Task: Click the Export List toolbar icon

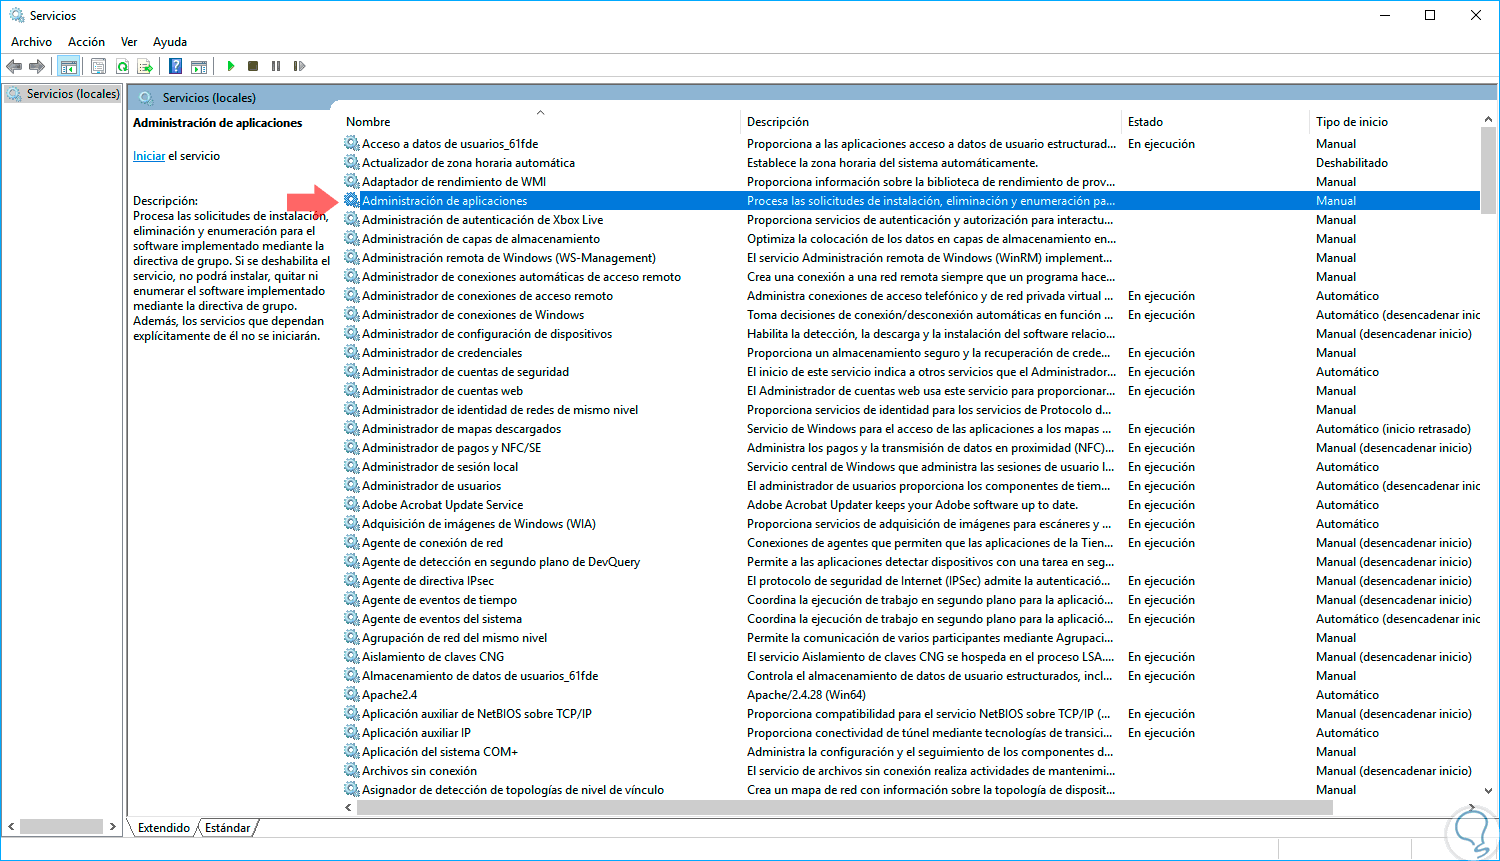Action: coord(145,66)
